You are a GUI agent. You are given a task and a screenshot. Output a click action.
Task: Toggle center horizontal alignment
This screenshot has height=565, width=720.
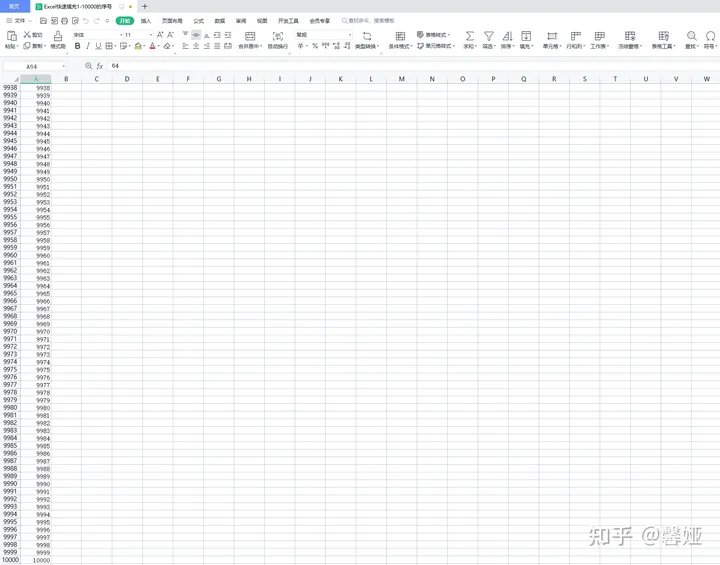click(x=196, y=46)
